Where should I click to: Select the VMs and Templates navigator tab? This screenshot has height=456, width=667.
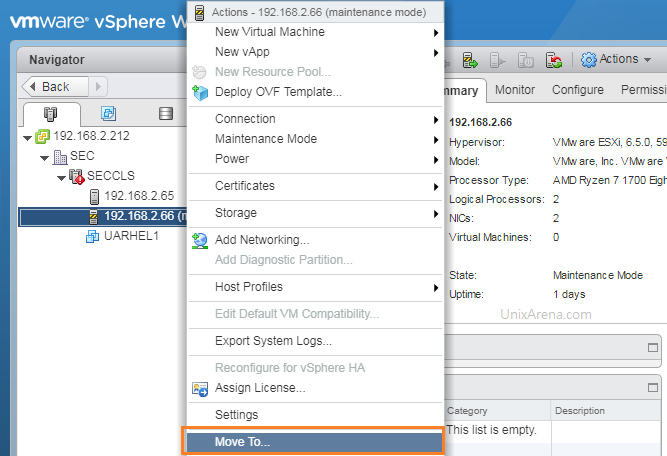(x=108, y=113)
